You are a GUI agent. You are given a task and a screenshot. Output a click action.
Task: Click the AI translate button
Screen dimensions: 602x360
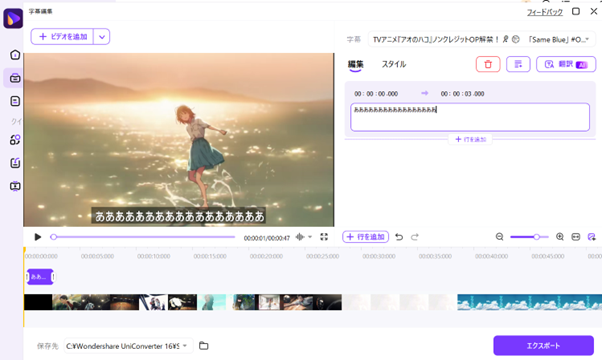pos(566,64)
